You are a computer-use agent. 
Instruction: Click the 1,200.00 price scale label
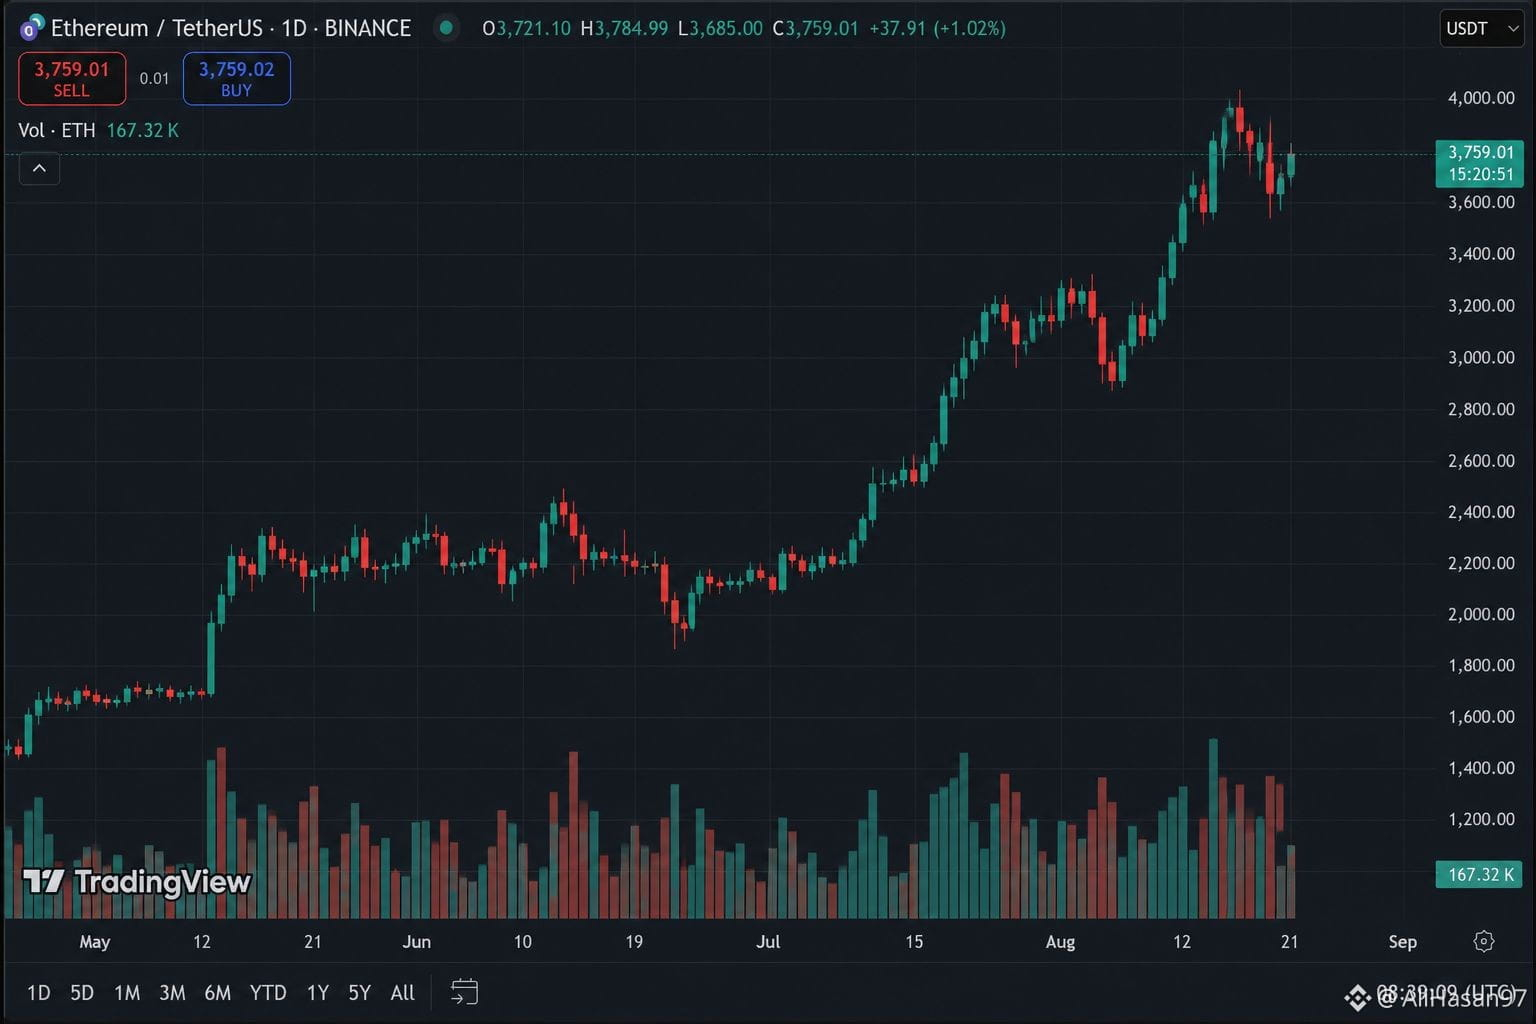coord(1481,819)
